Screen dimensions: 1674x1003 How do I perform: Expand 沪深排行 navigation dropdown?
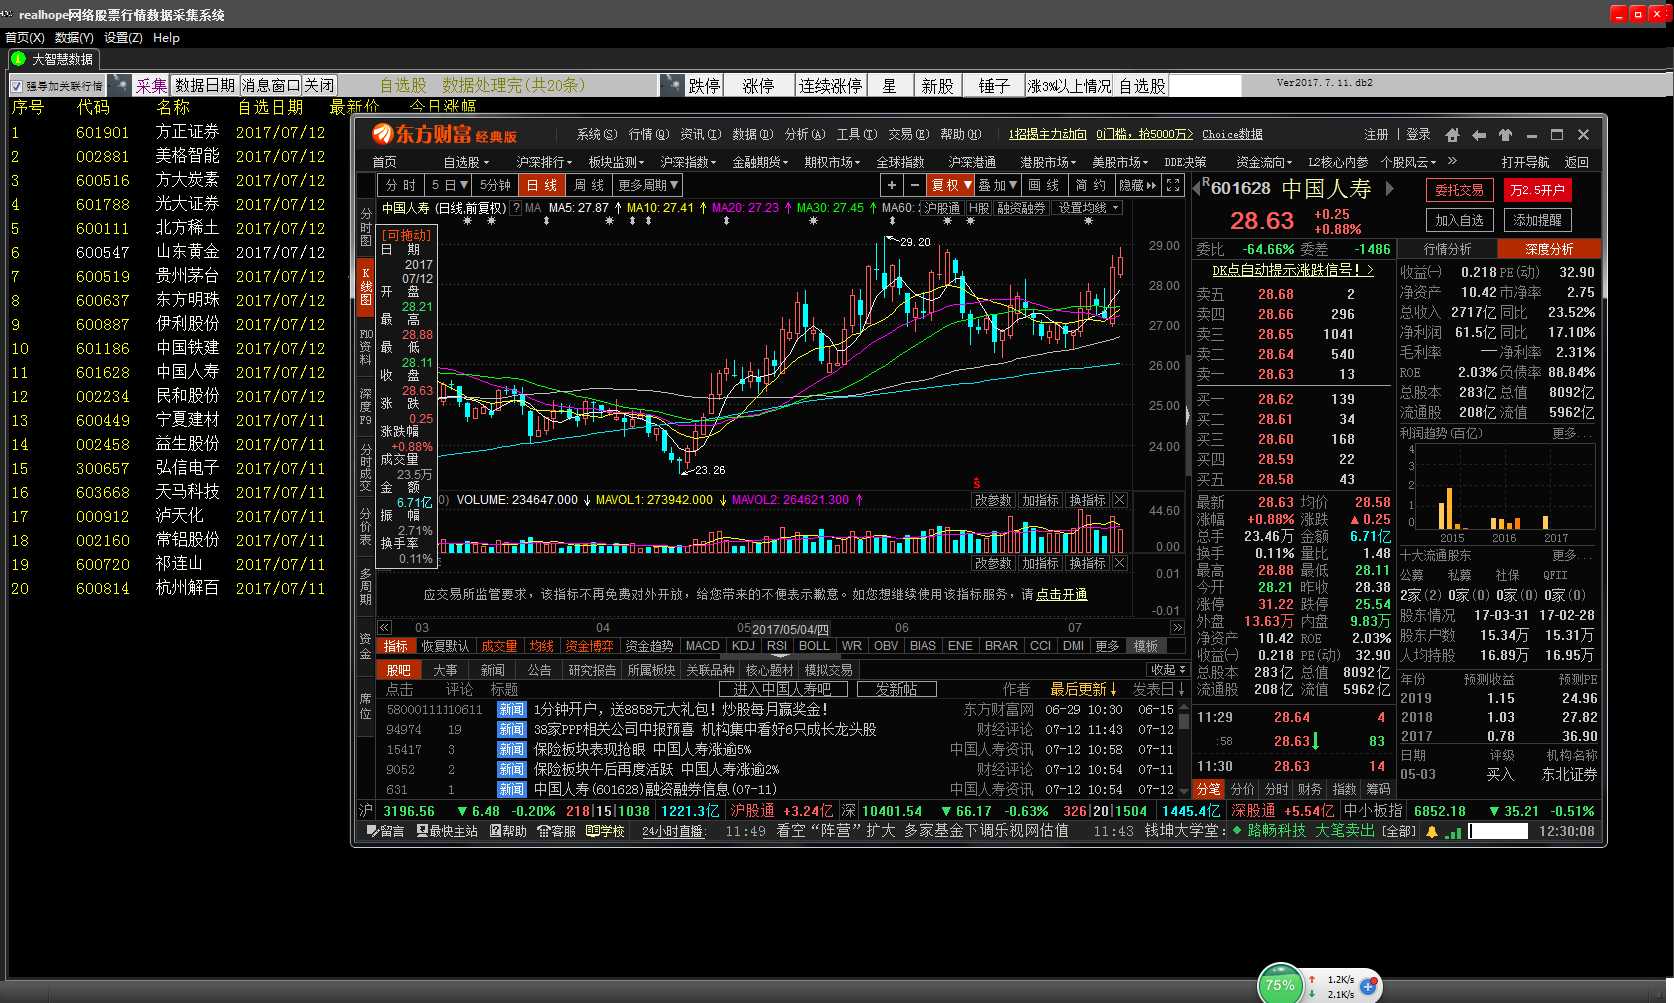tap(544, 162)
